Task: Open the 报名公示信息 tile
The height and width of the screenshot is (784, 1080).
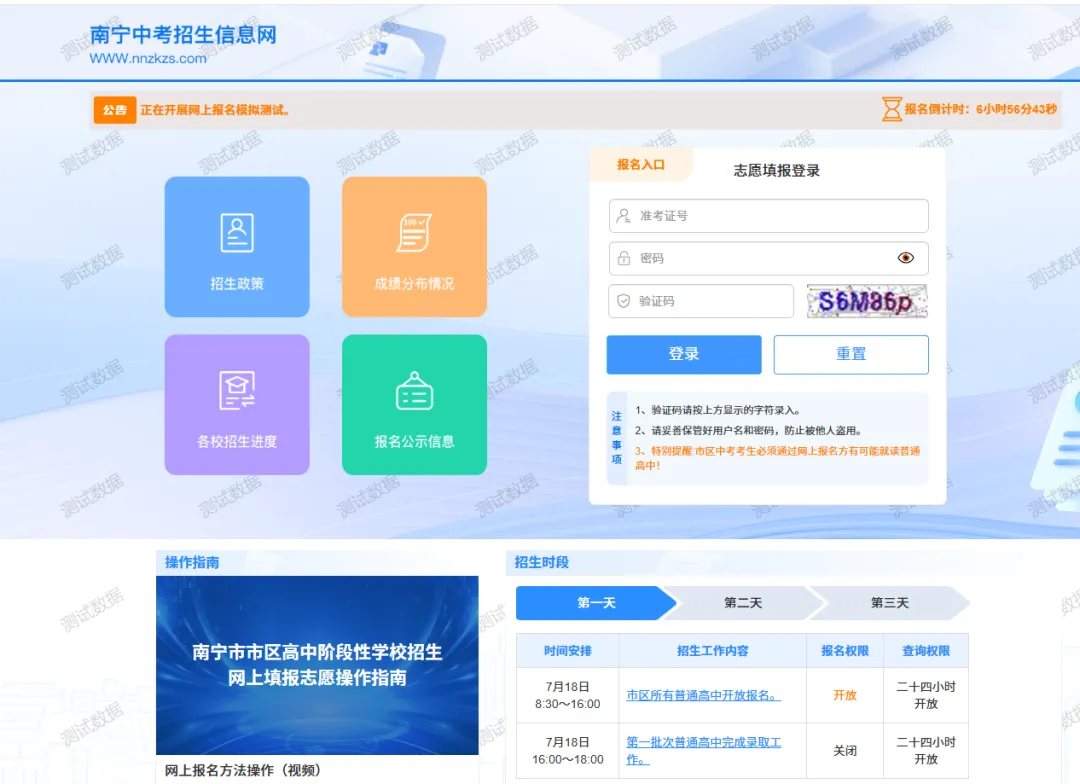Action: coord(414,404)
